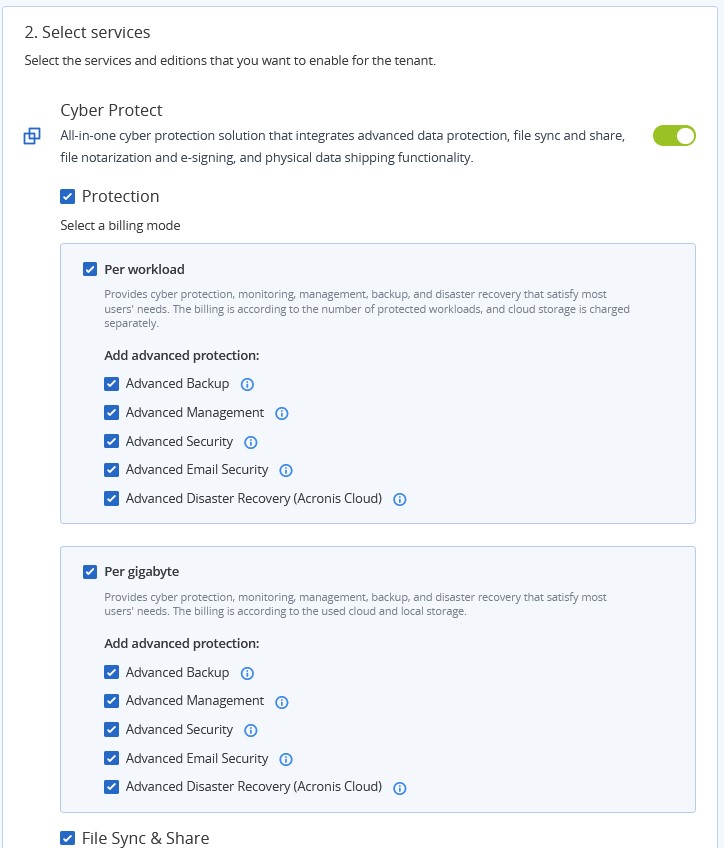Open info icon for Per workload Advanced Security
Viewport: 724px width, 848px height.
pos(251,442)
